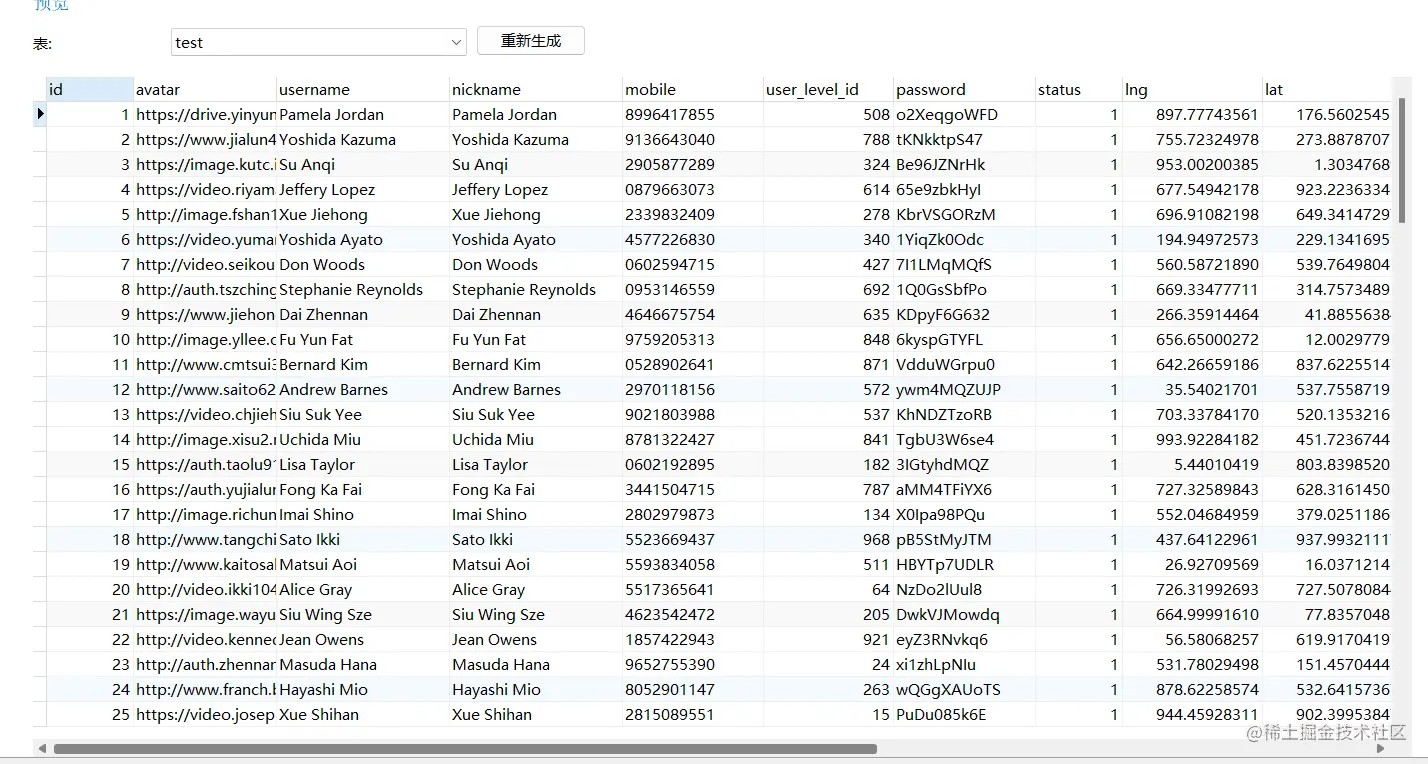Select password cell wQGgXAUoTS
This screenshot has height=764, width=1428.
tap(964, 689)
